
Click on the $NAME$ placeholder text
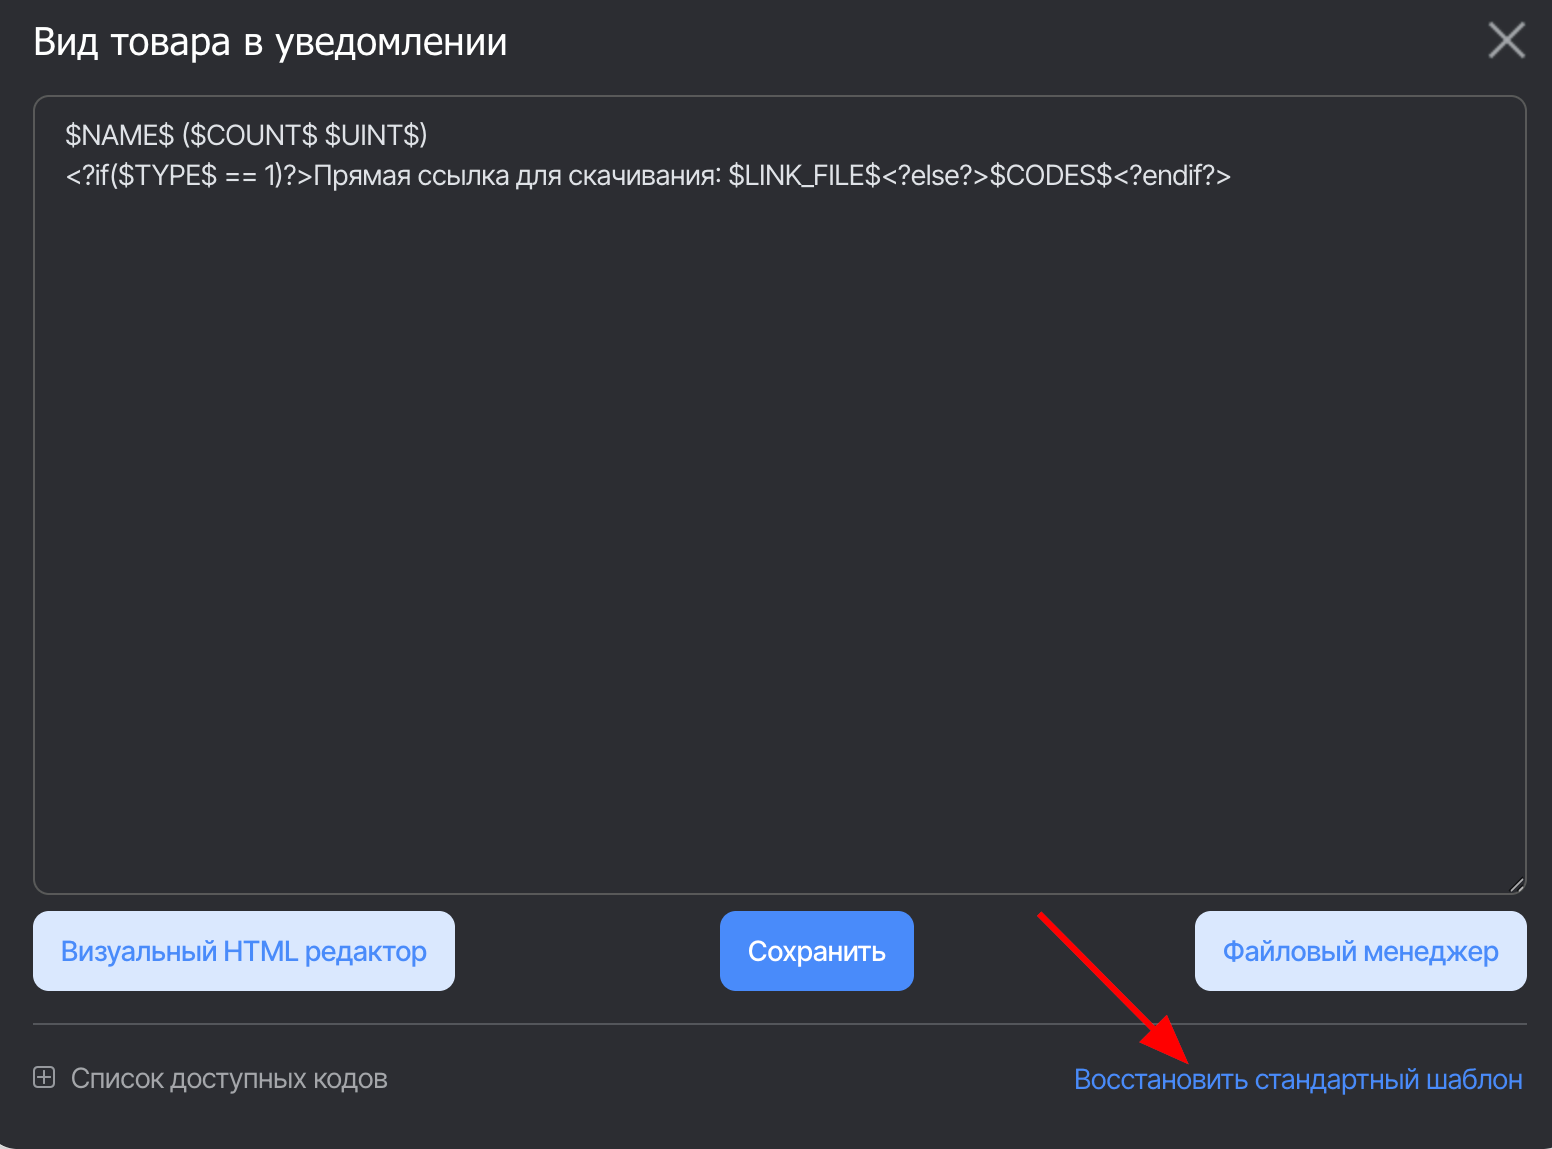[119, 135]
